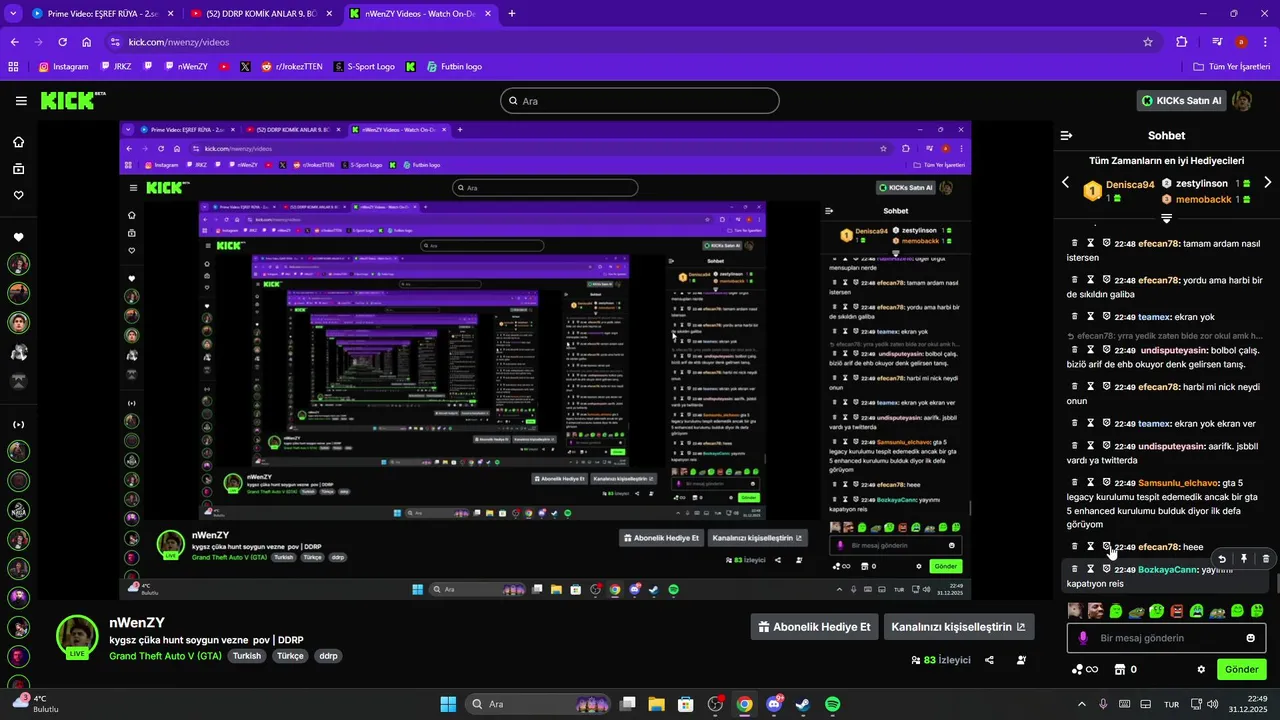Reply to the hovered chat message

point(1222,559)
